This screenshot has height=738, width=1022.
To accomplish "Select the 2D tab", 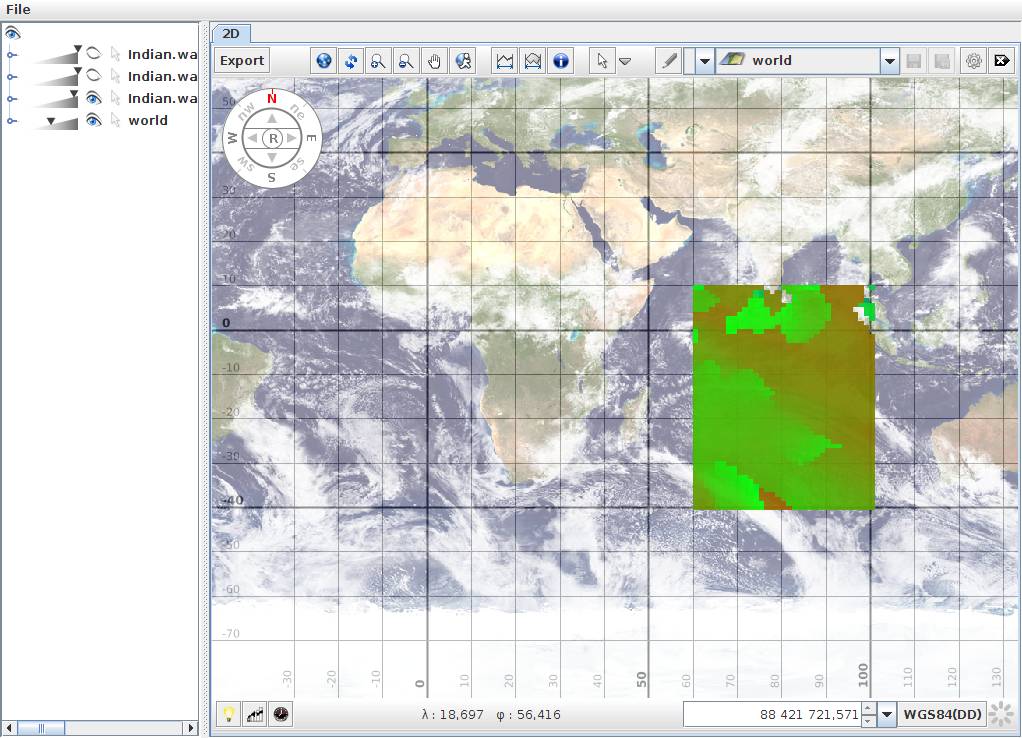I will tap(231, 34).
